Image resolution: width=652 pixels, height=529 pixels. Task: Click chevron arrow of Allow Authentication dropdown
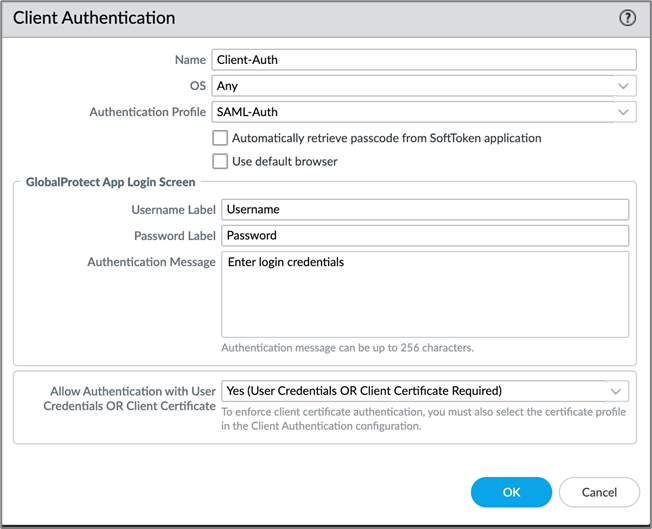tap(616, 391)
